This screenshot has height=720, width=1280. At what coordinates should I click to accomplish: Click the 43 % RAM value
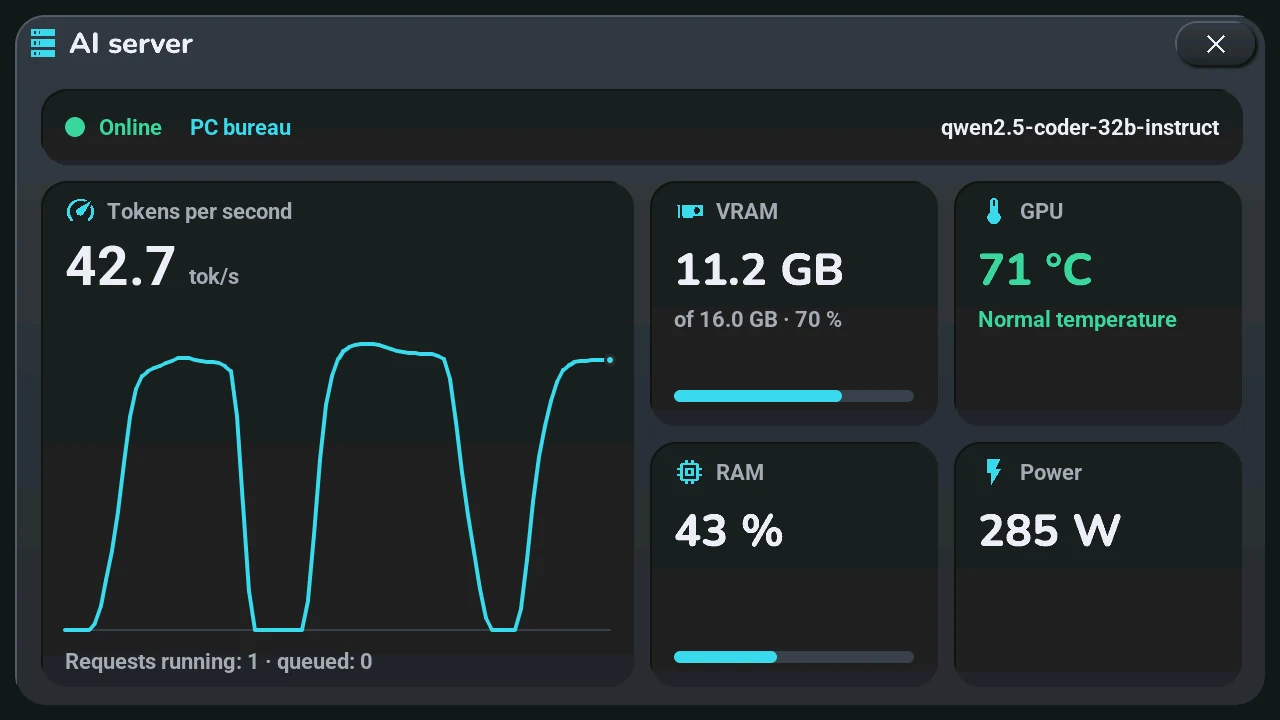click(729, 531)
